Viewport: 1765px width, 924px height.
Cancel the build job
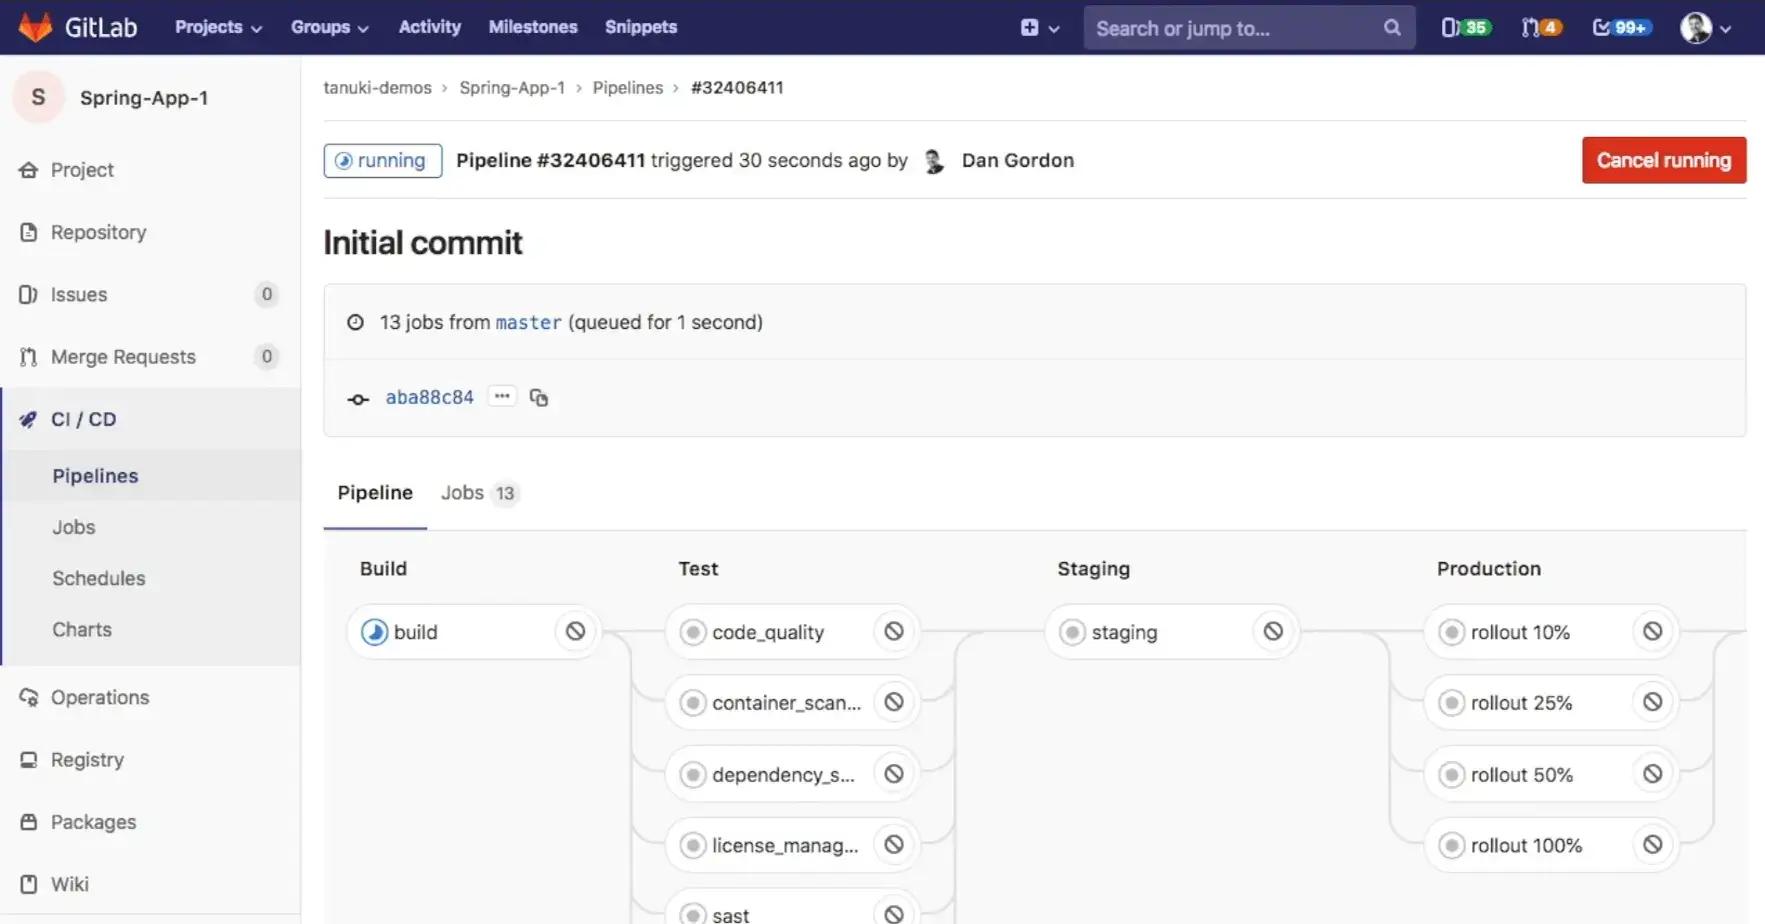click(x=575, y=631)
